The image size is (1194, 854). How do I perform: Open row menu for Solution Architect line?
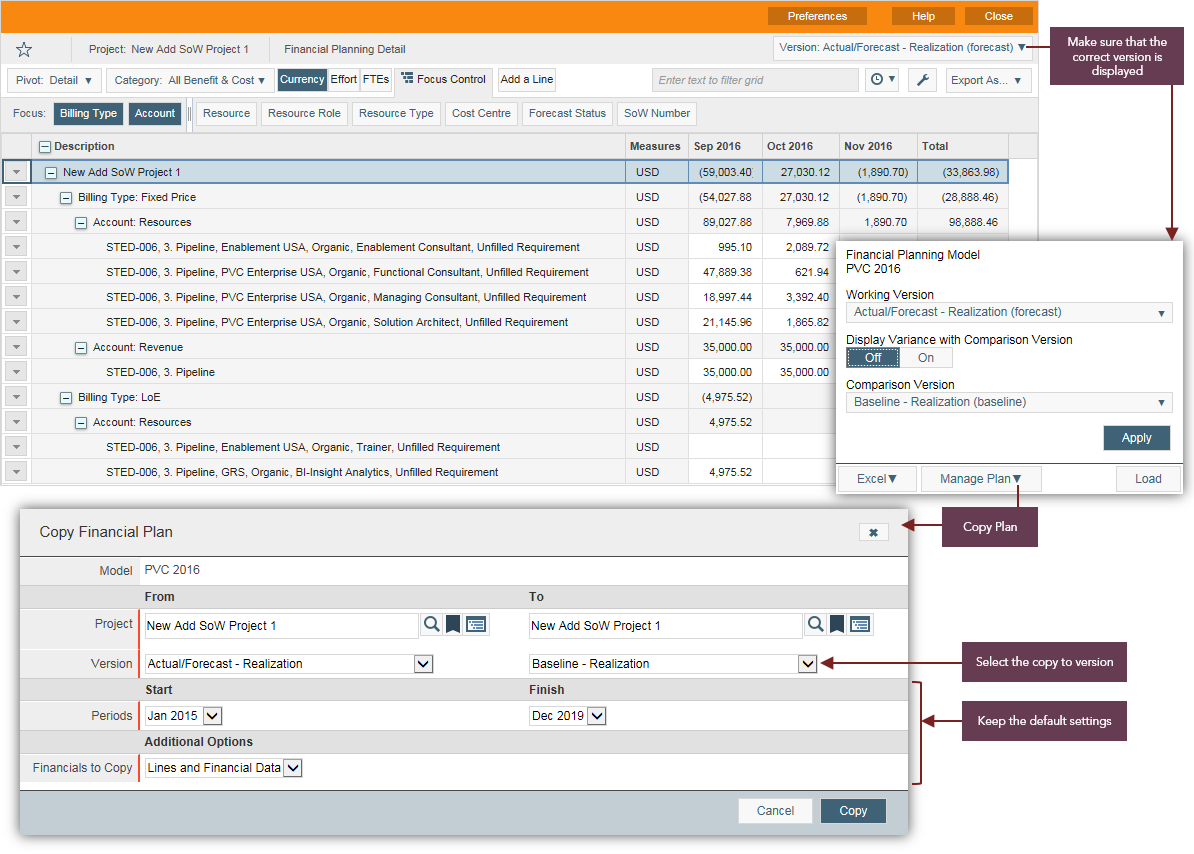tap(16, 322)
